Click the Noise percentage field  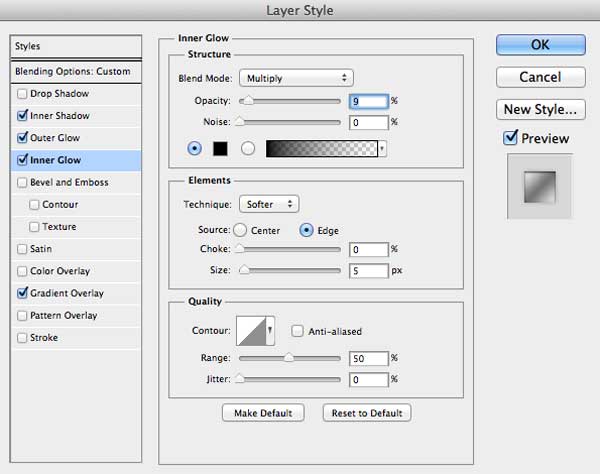(368, 122)
